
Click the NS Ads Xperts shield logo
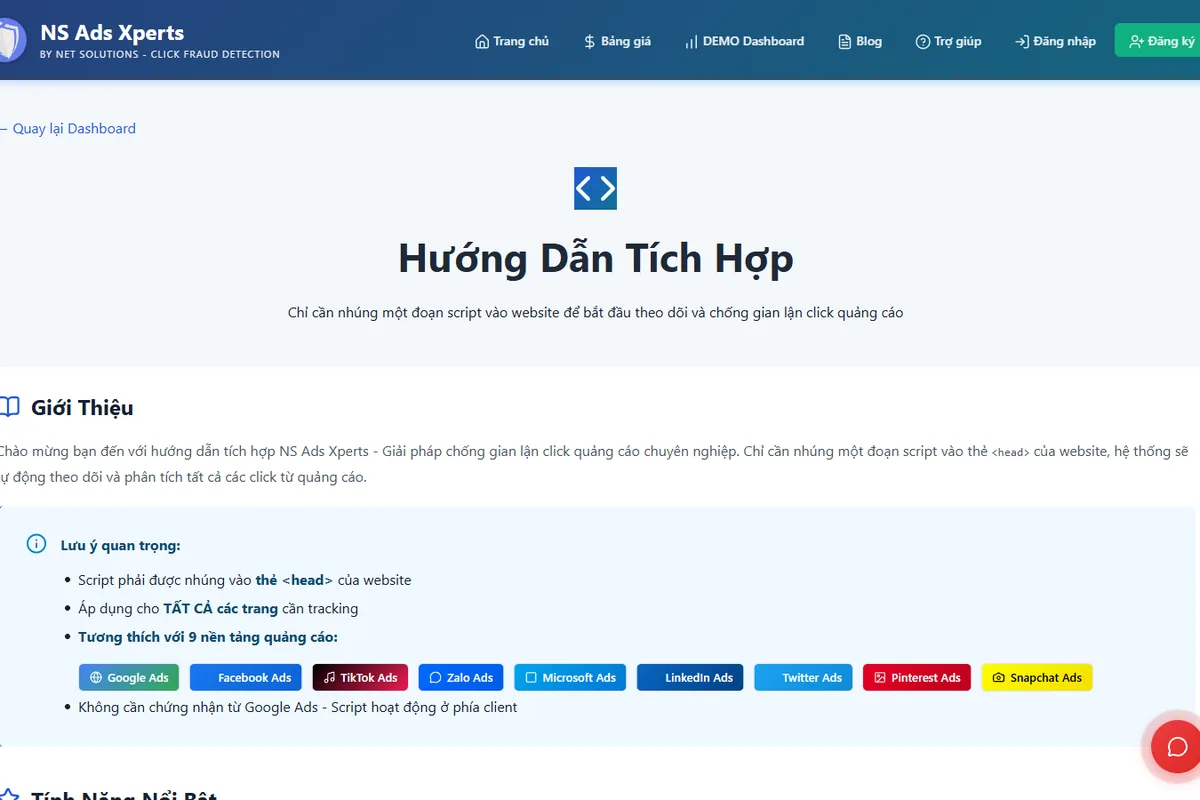(x=11, y=41)
